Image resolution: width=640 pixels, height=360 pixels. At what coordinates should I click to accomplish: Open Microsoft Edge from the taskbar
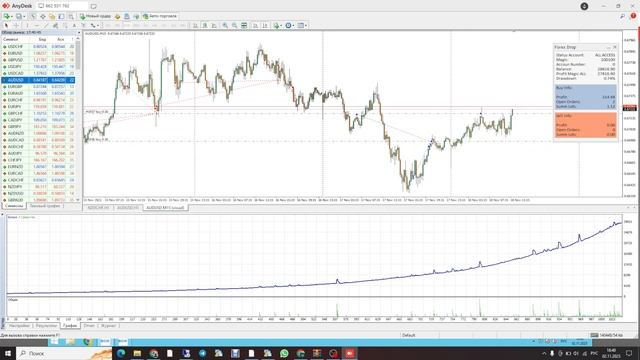coord(121,353)
